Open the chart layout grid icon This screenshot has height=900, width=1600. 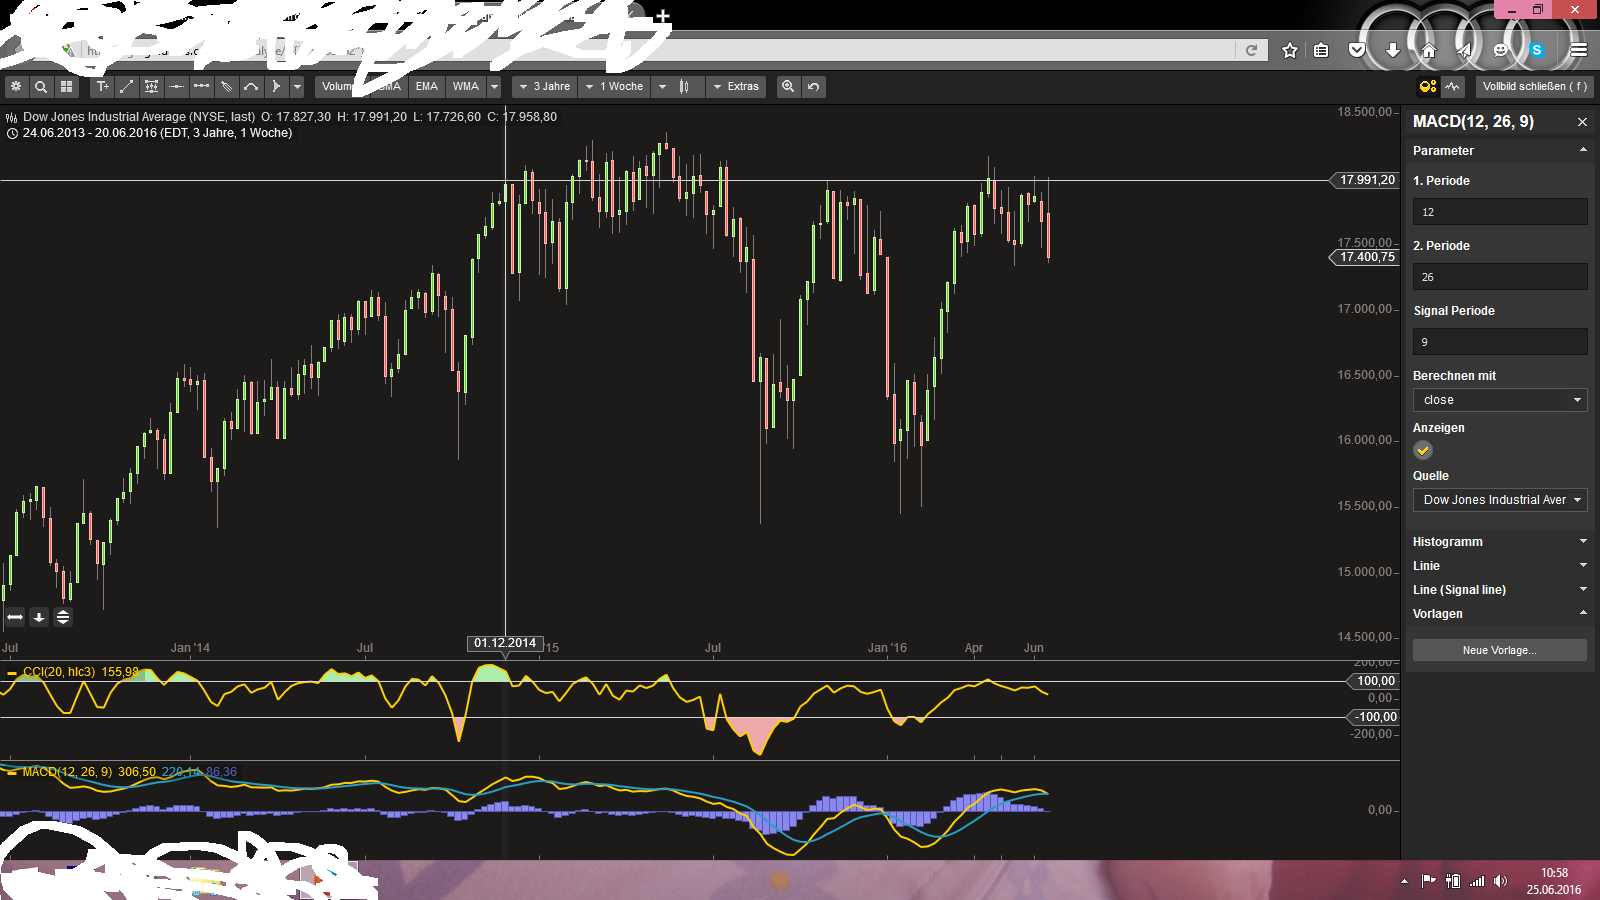(66, 87)
